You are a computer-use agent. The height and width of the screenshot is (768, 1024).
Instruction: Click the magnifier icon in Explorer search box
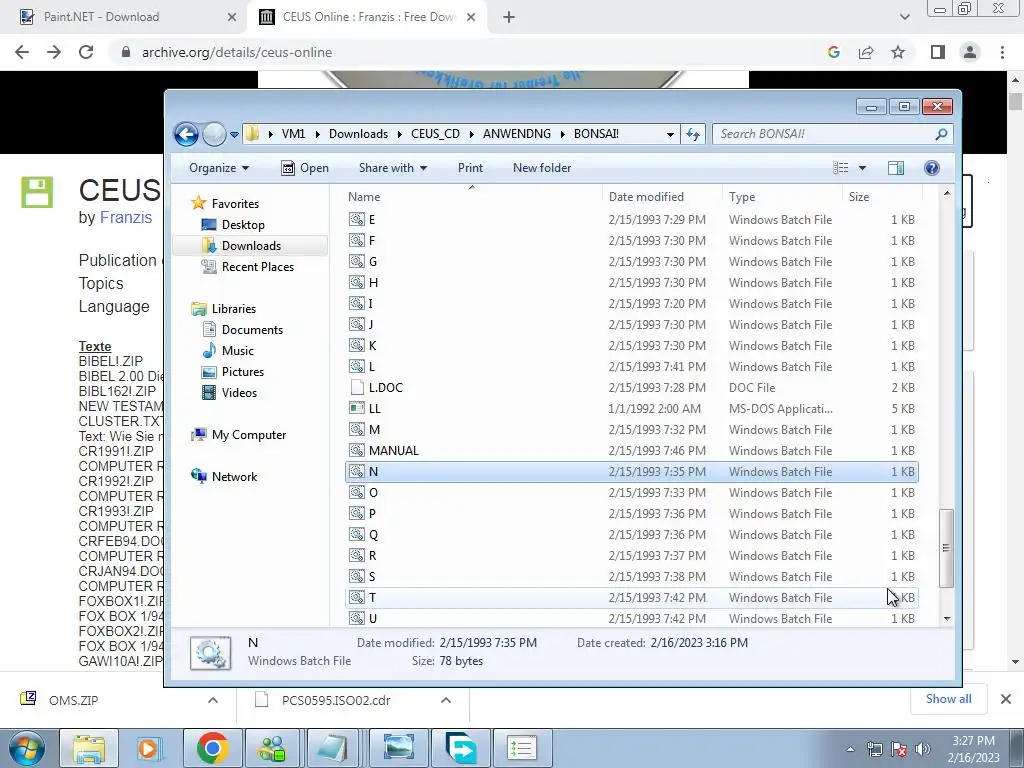coord(941,134)
